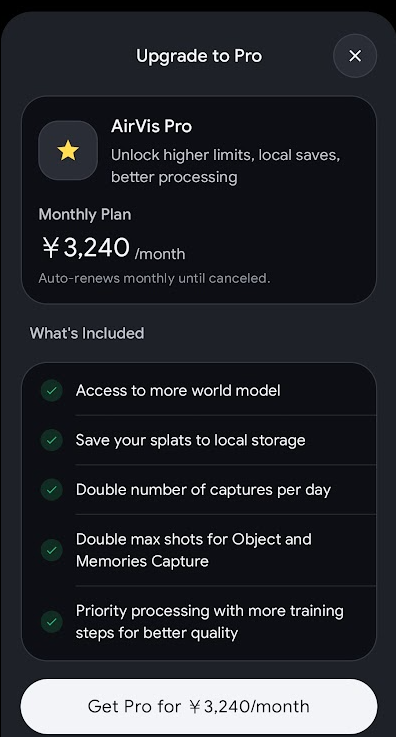Select the Monthly Plan label

click(x=85, y=215)
